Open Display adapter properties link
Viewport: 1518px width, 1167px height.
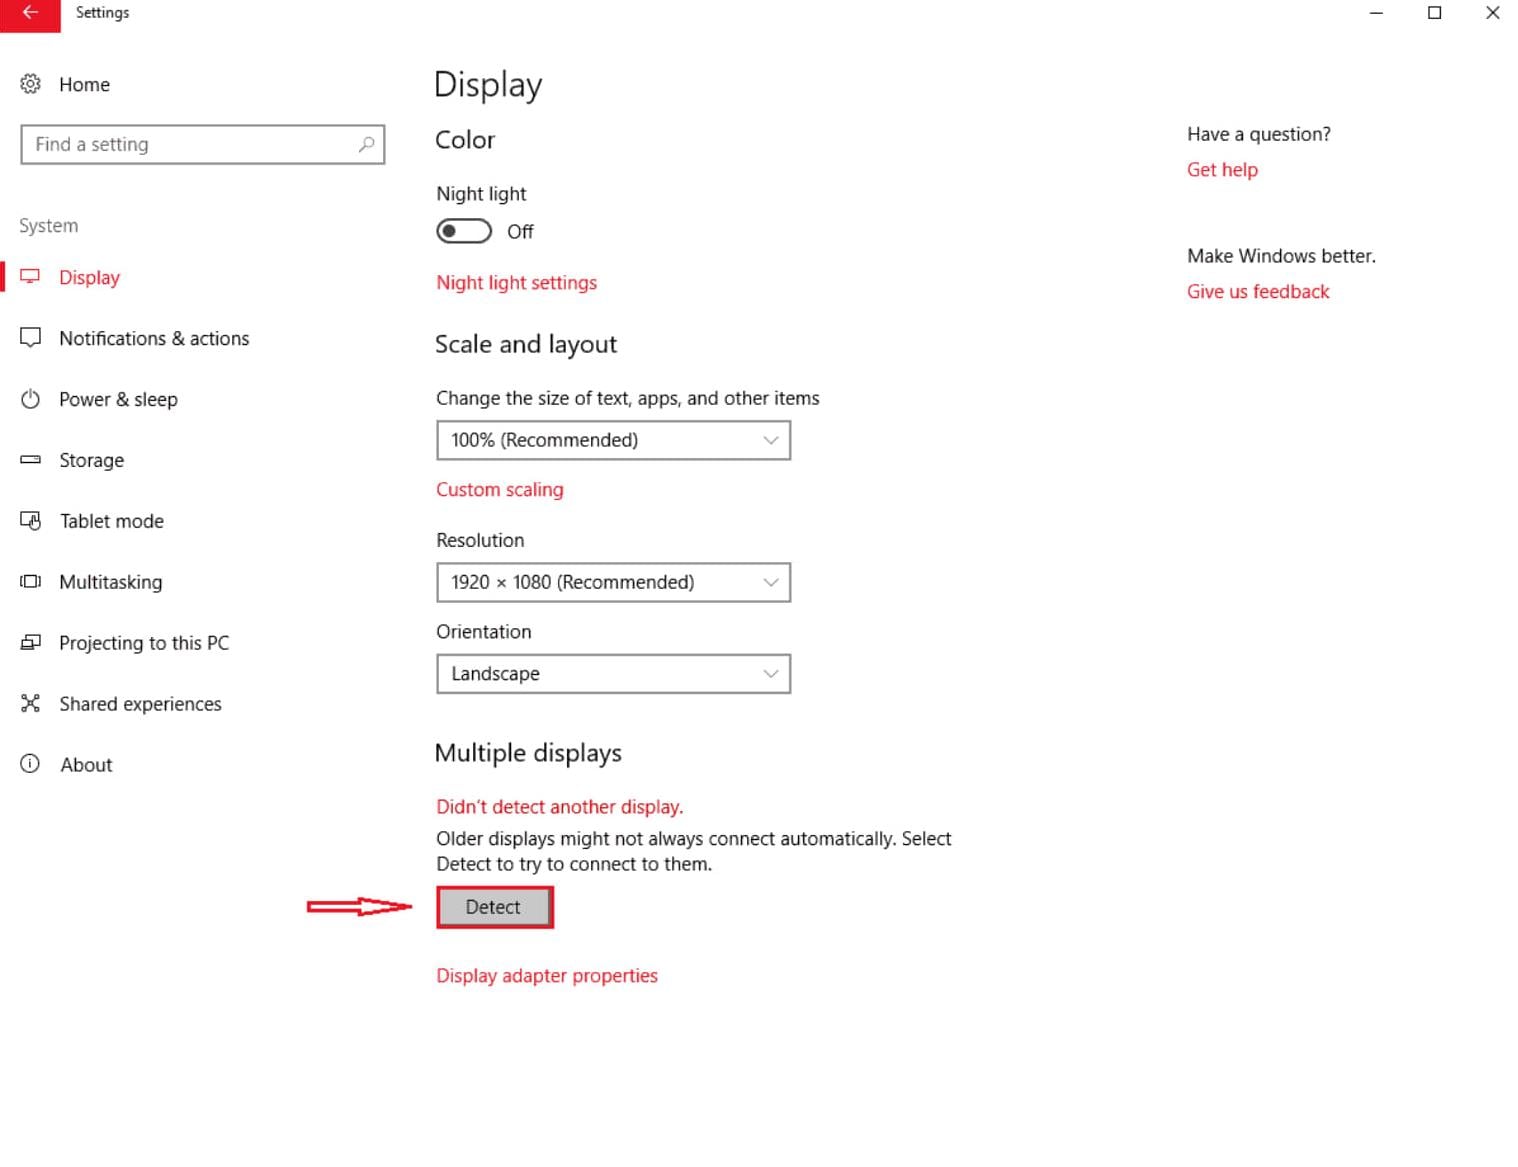[547, 976]
